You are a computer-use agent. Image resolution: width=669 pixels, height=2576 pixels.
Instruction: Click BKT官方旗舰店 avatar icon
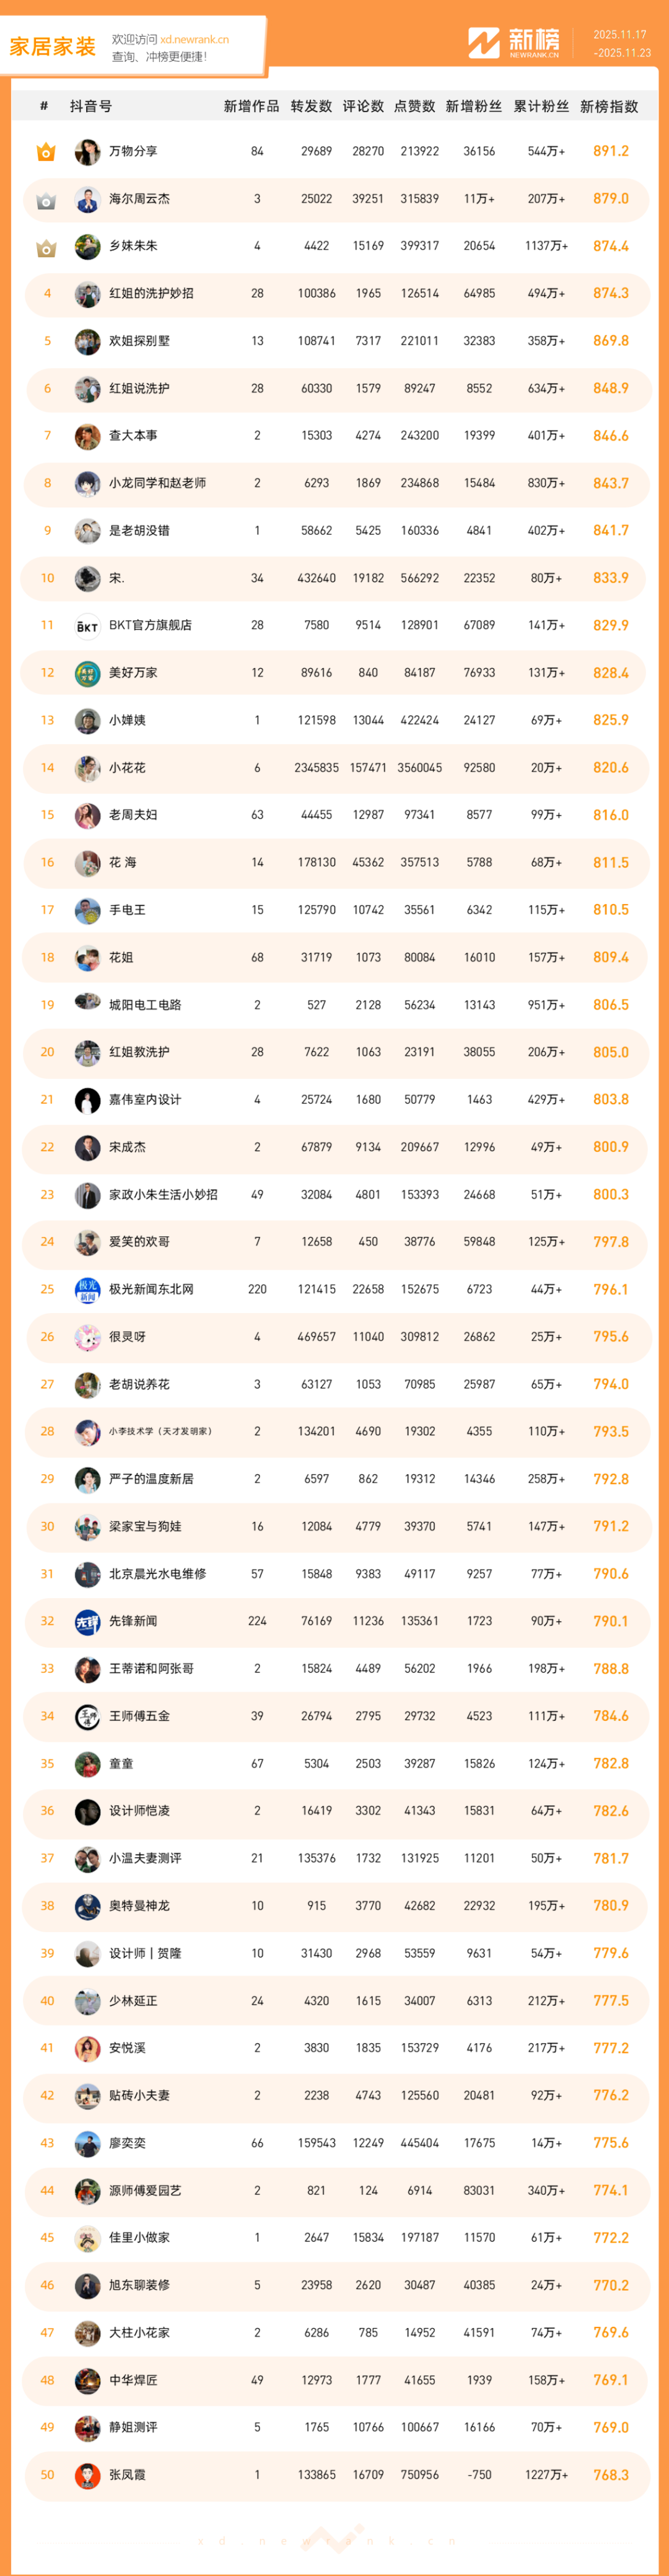click(x=87, y=626)
